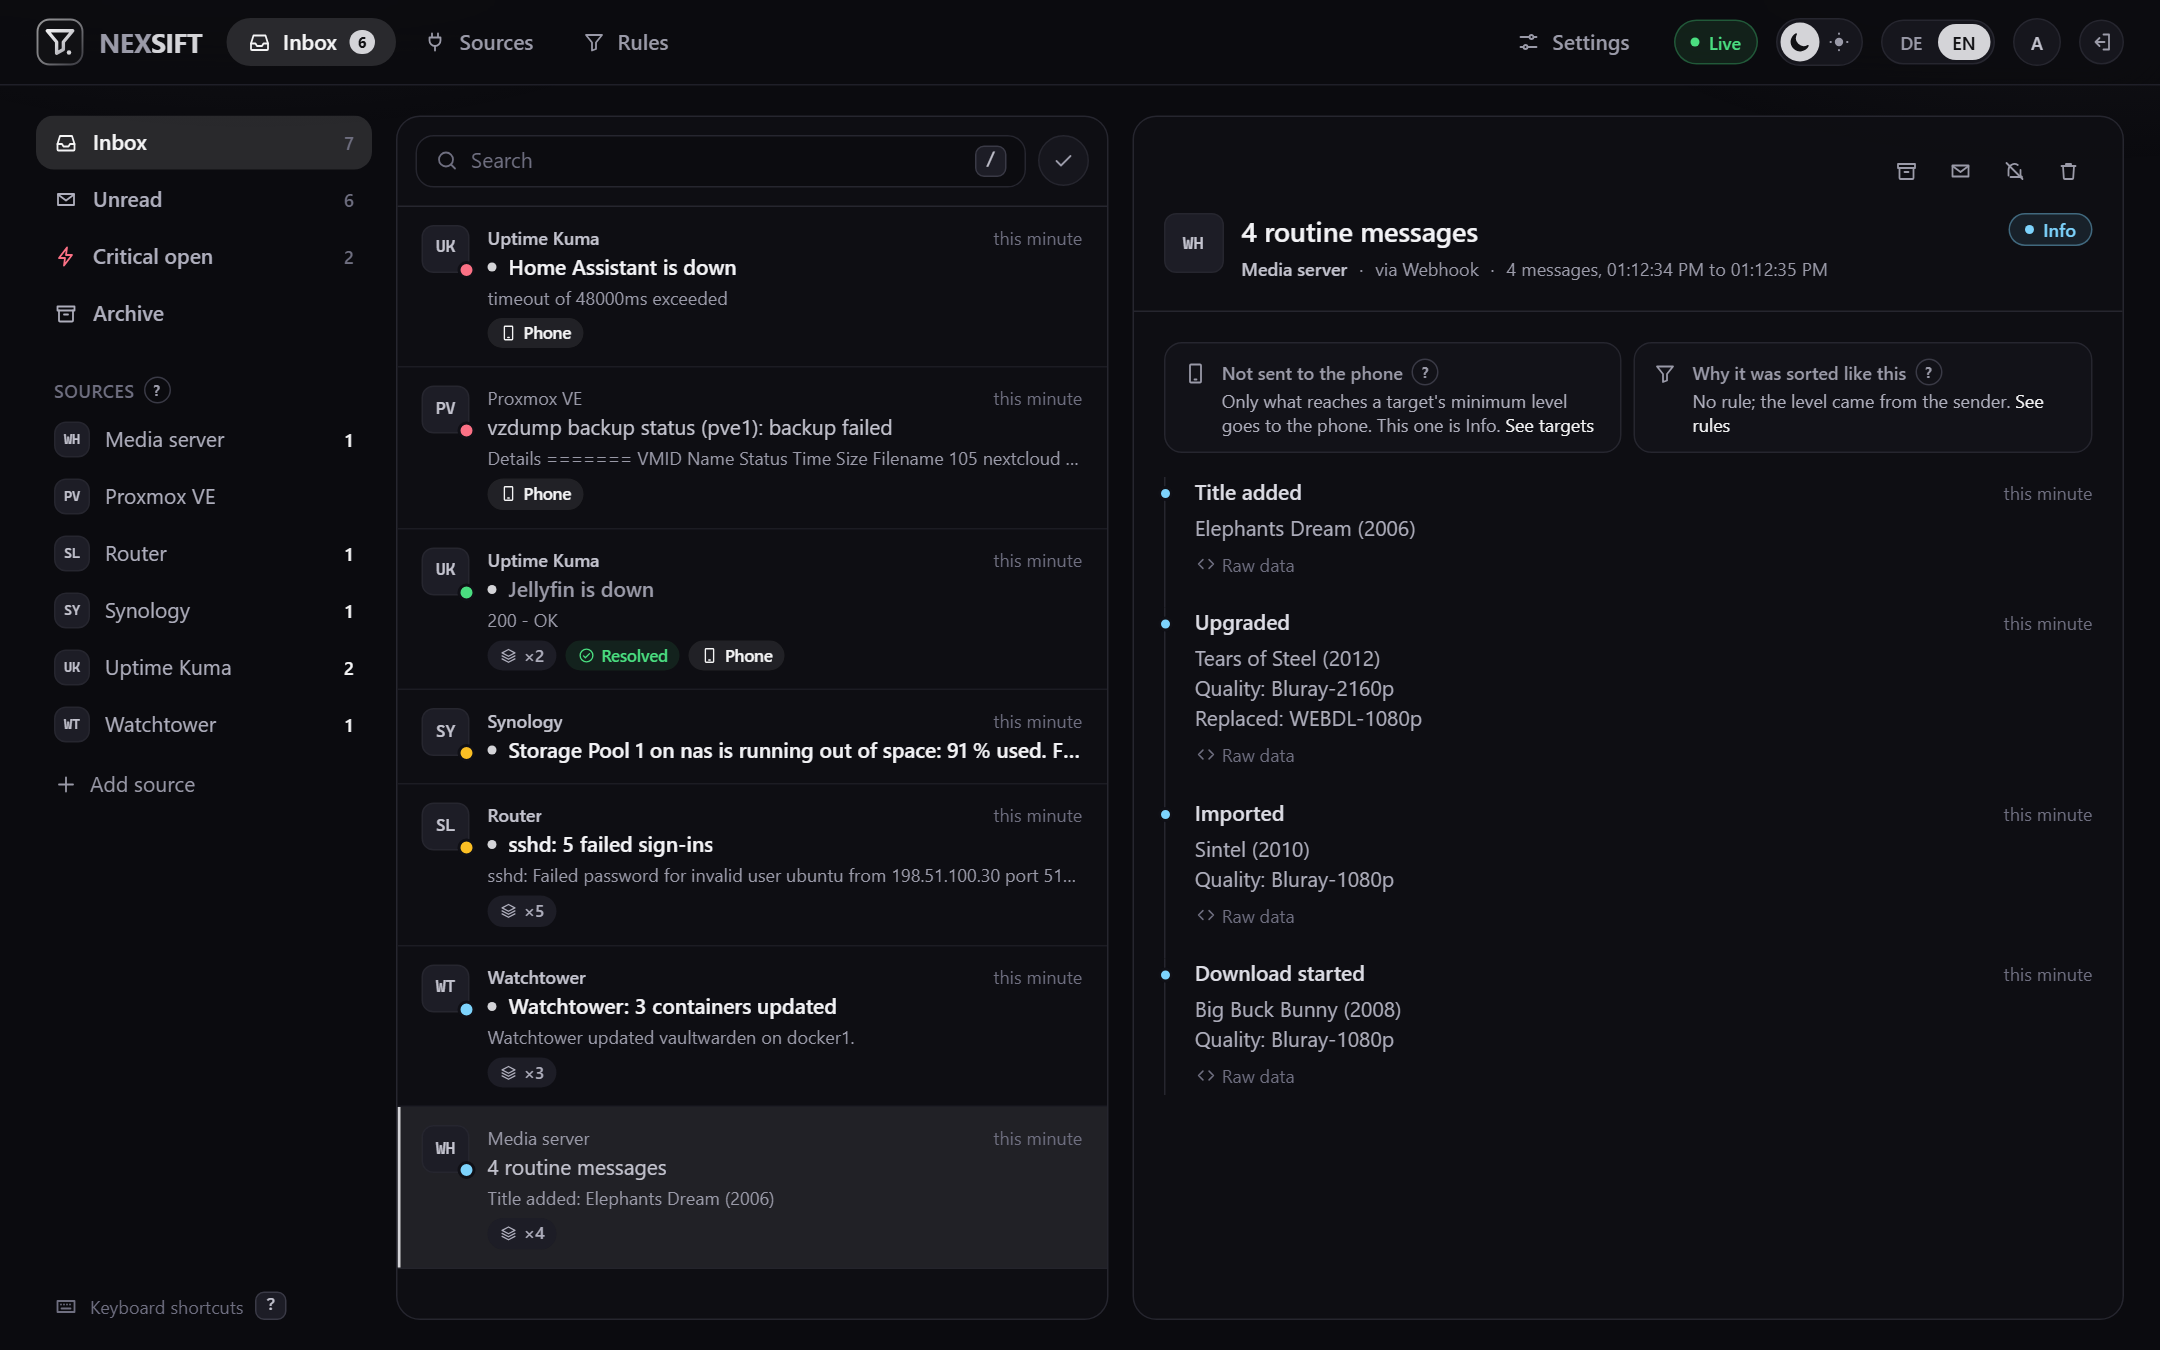Switch language to DE

(1911, 43)
